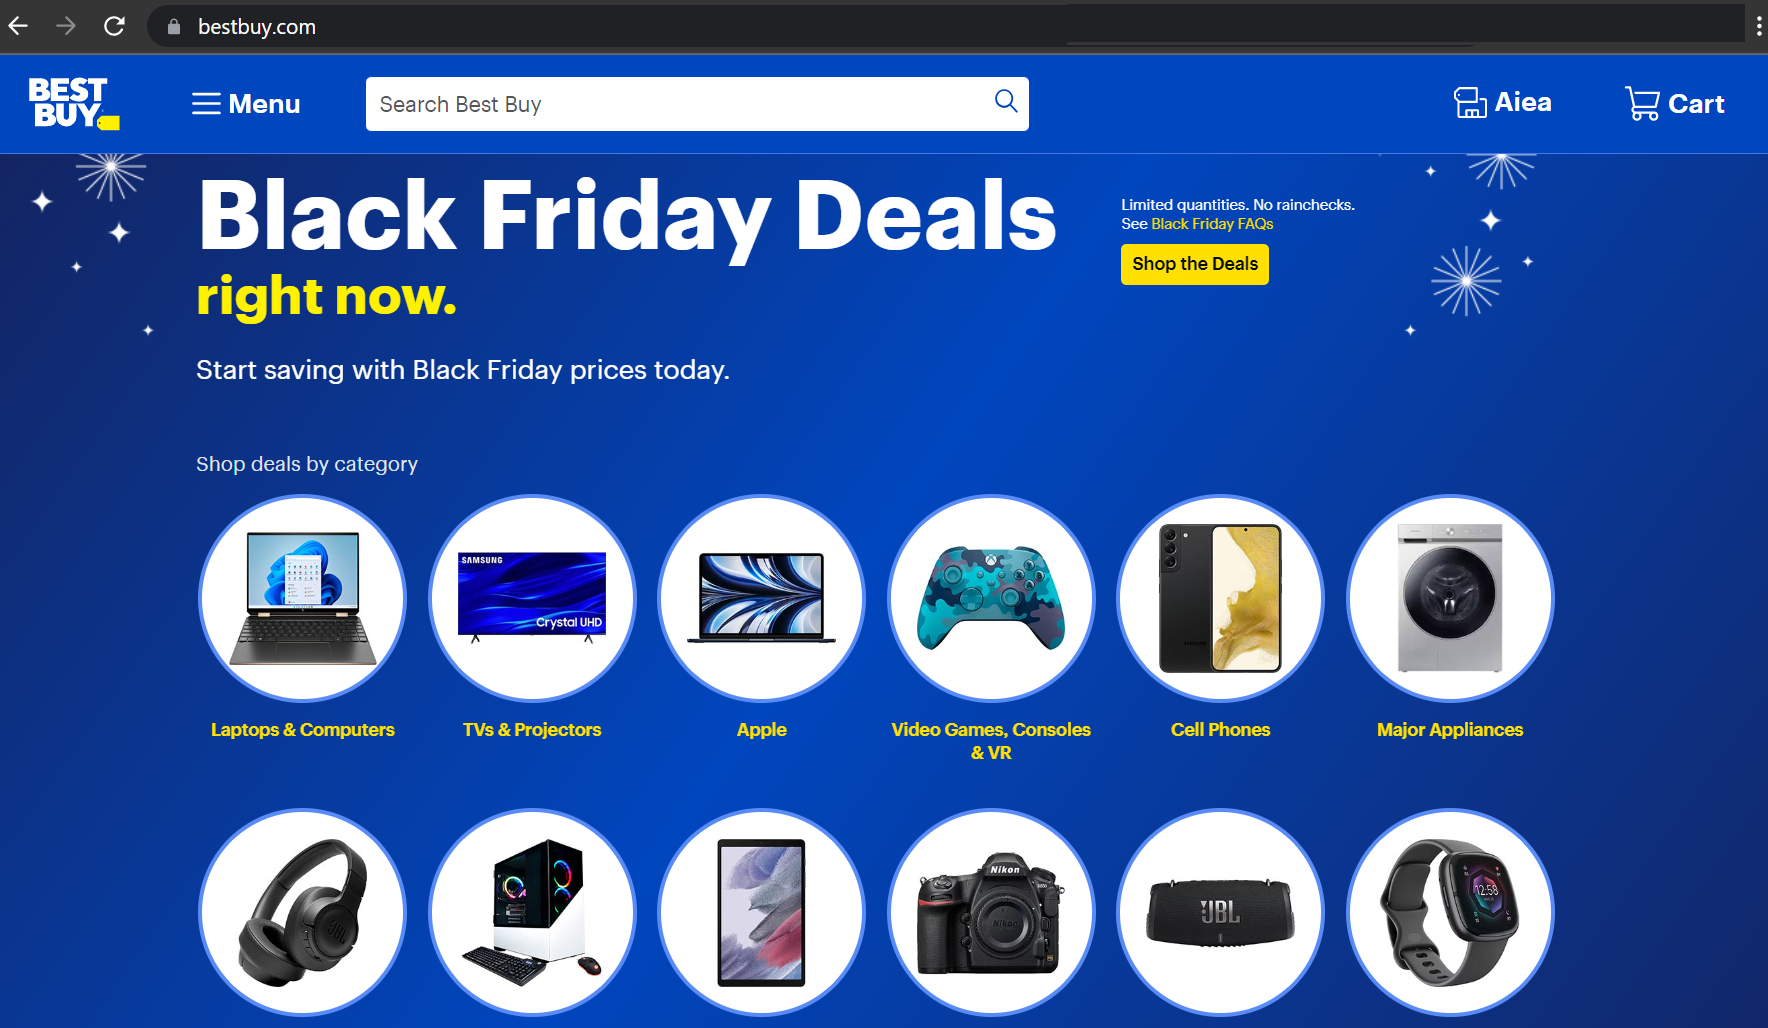This screenshot has height=1028, width=1768.
Task: Select the Nikon camera category image
Action: coord(991,912)
